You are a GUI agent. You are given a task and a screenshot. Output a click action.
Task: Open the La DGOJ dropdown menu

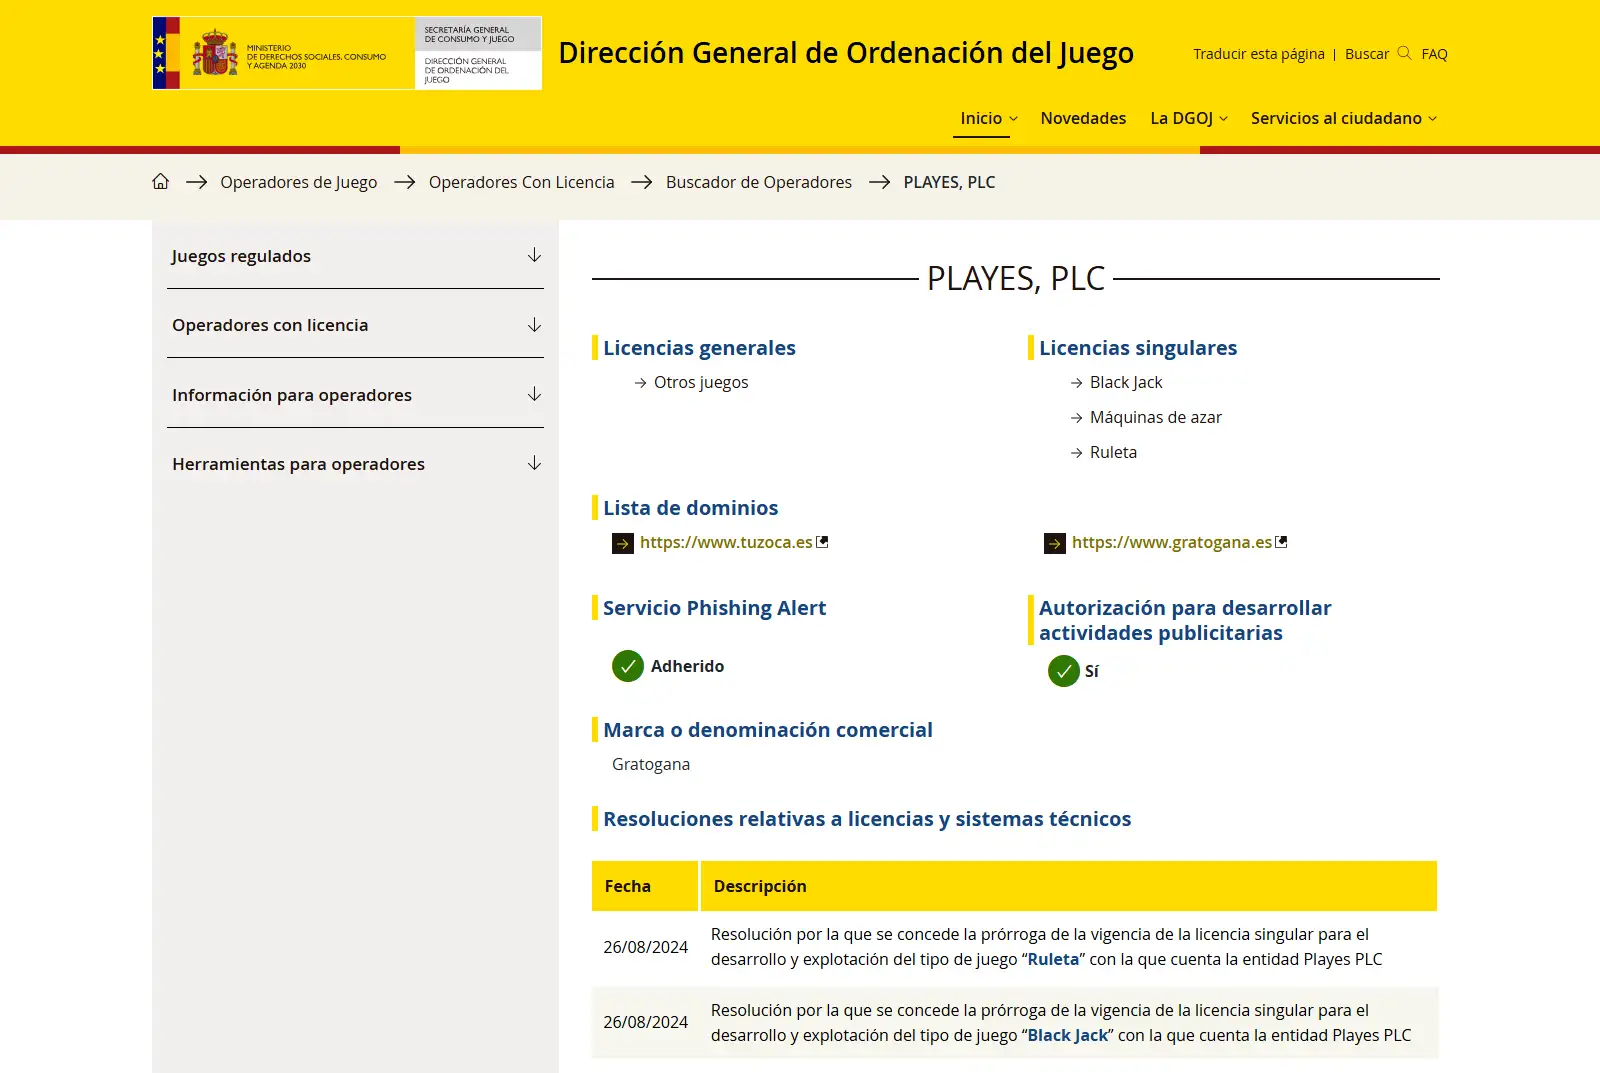(x=1188, y=118)
